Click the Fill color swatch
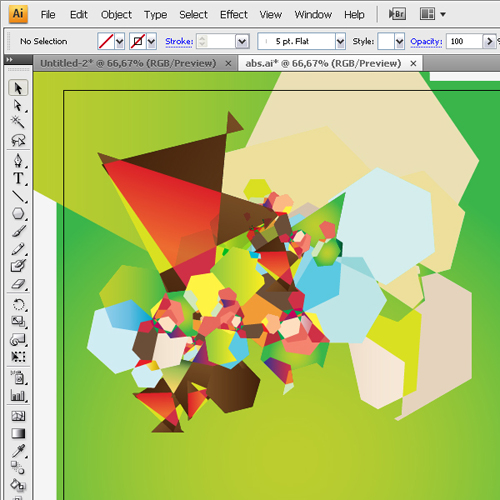The height and width of the screenshot is (500, 500). [x=106, y=42]
